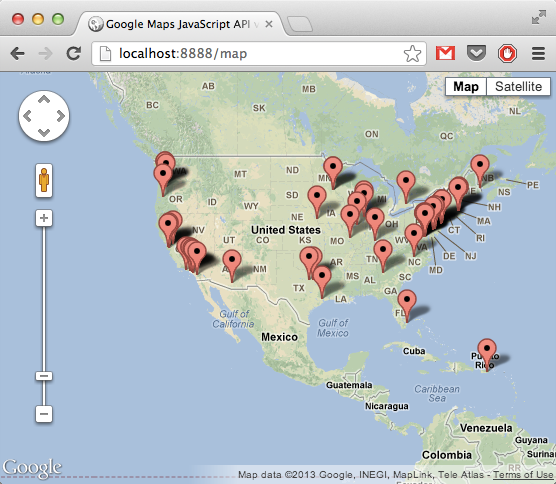Click the Google logo on the map
The height and width of the screenshot is (484, 556).
32,468
